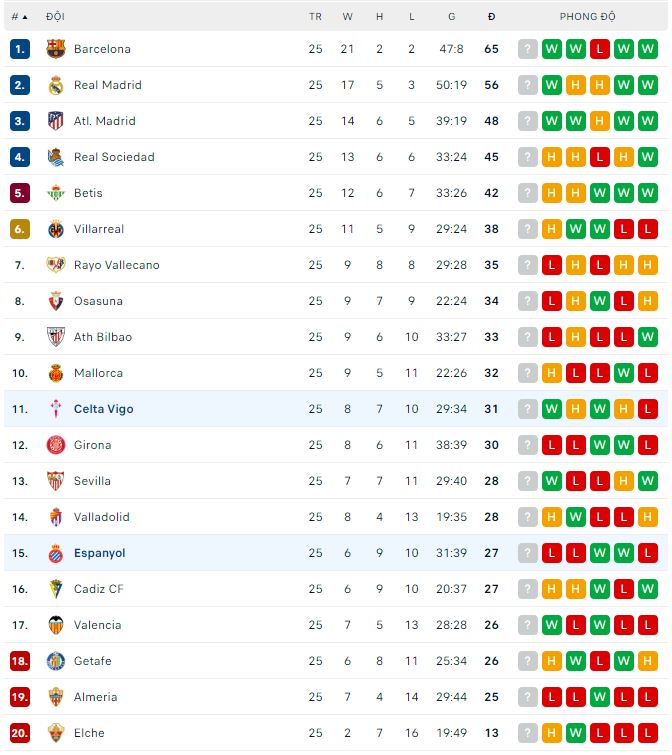The width and height of the screenshot is (672, 755).
Task: Click the Real Madrid club crest
Action: [56, 85]
